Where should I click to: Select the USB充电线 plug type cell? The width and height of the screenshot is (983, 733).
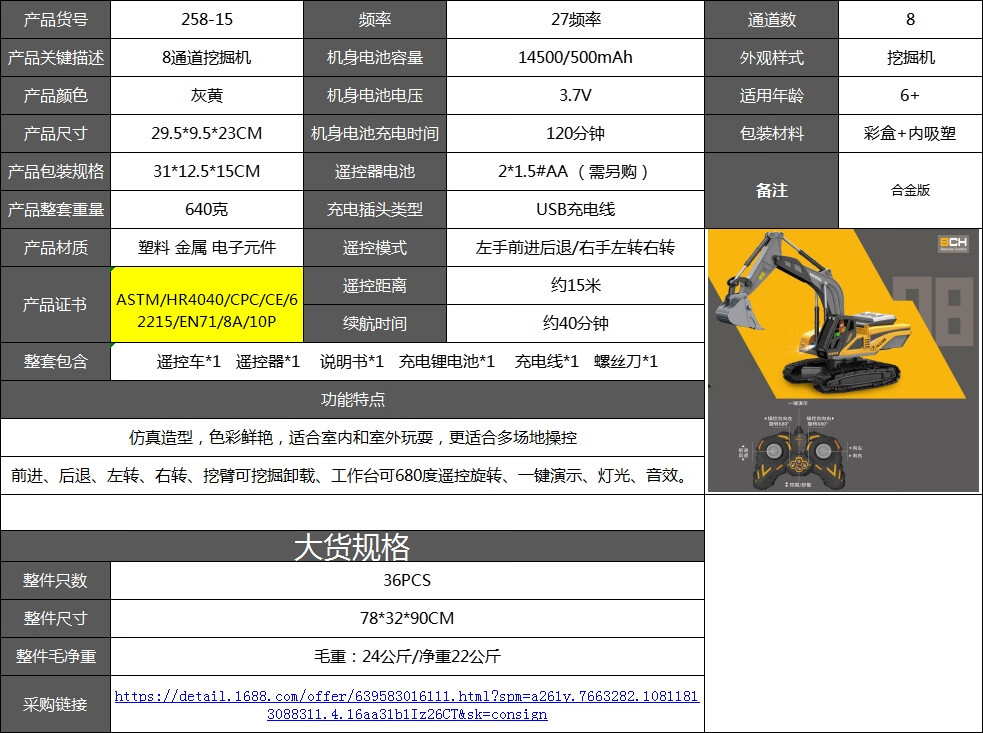(x=576, y=209)
